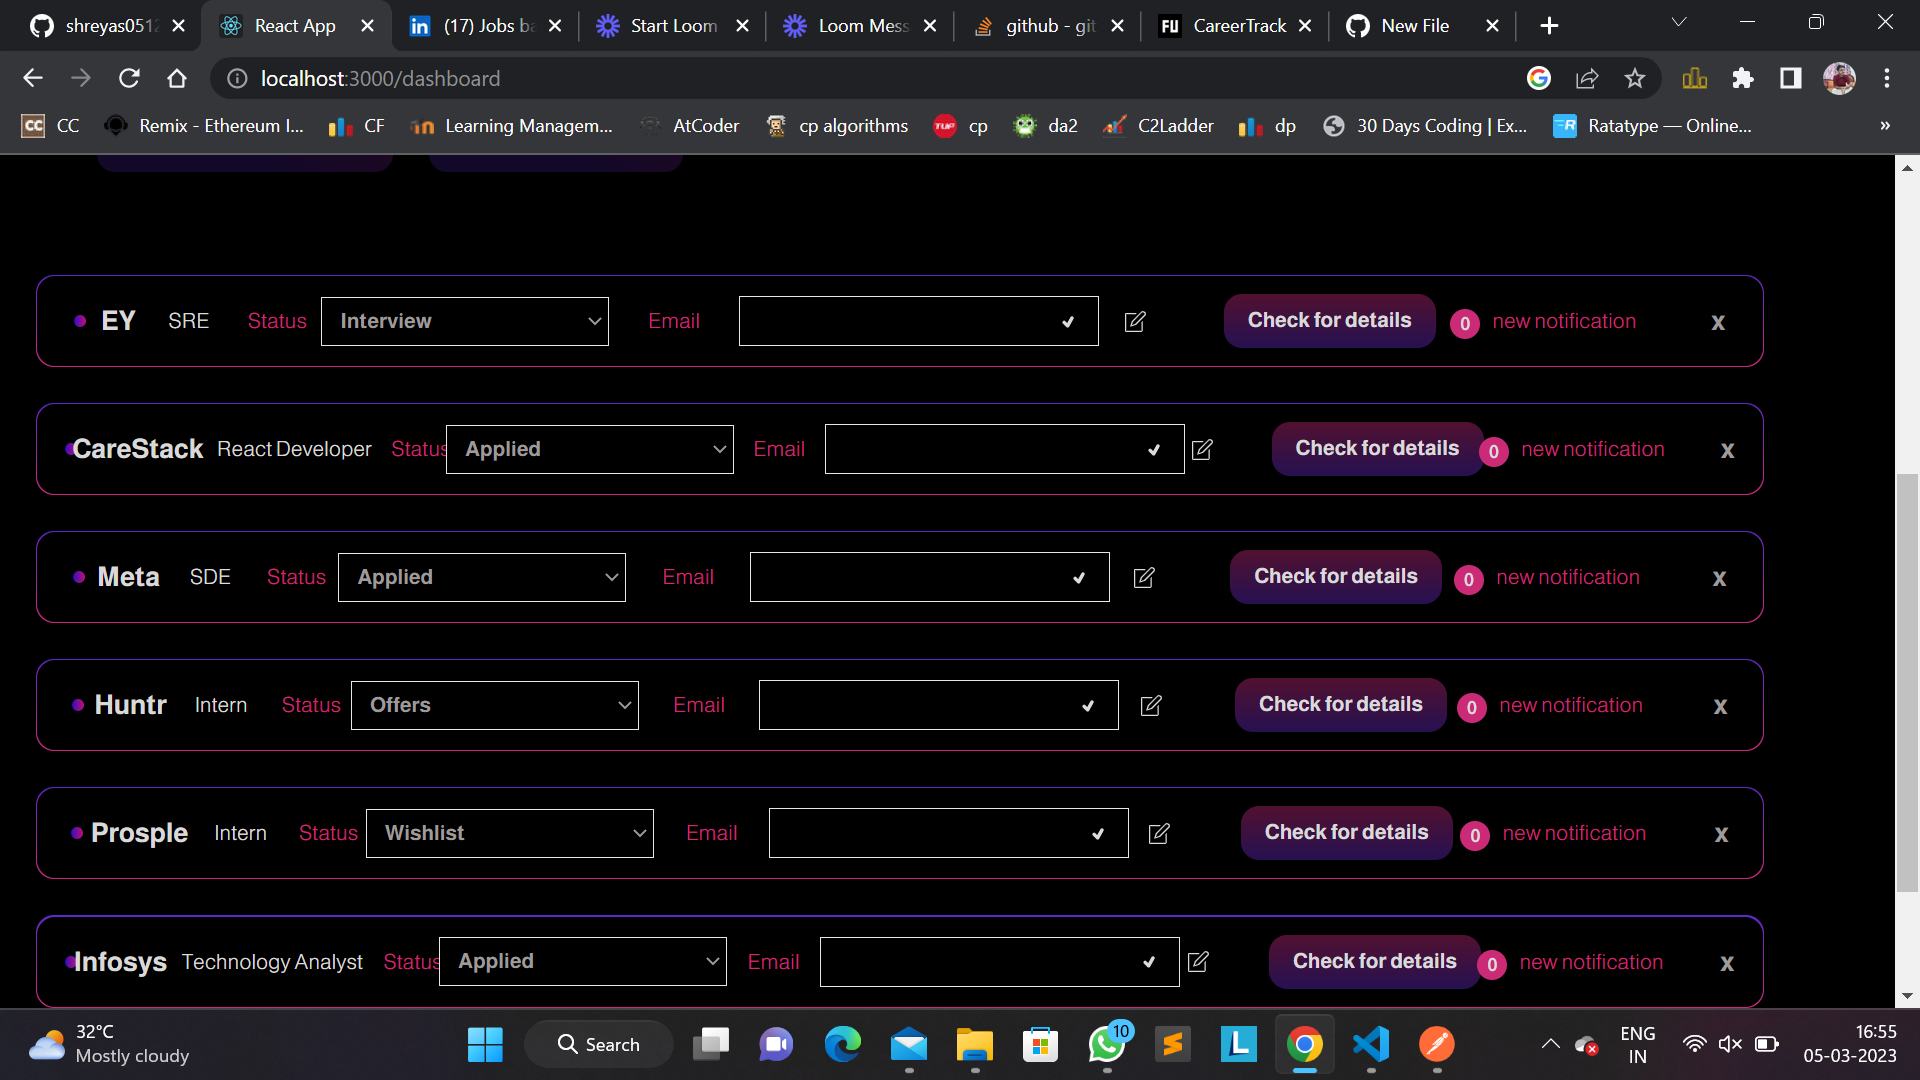Click Check for details on the Meta row
Image resolution: width=1920 pixels, height=1080 pixels.
point(1334,577)
